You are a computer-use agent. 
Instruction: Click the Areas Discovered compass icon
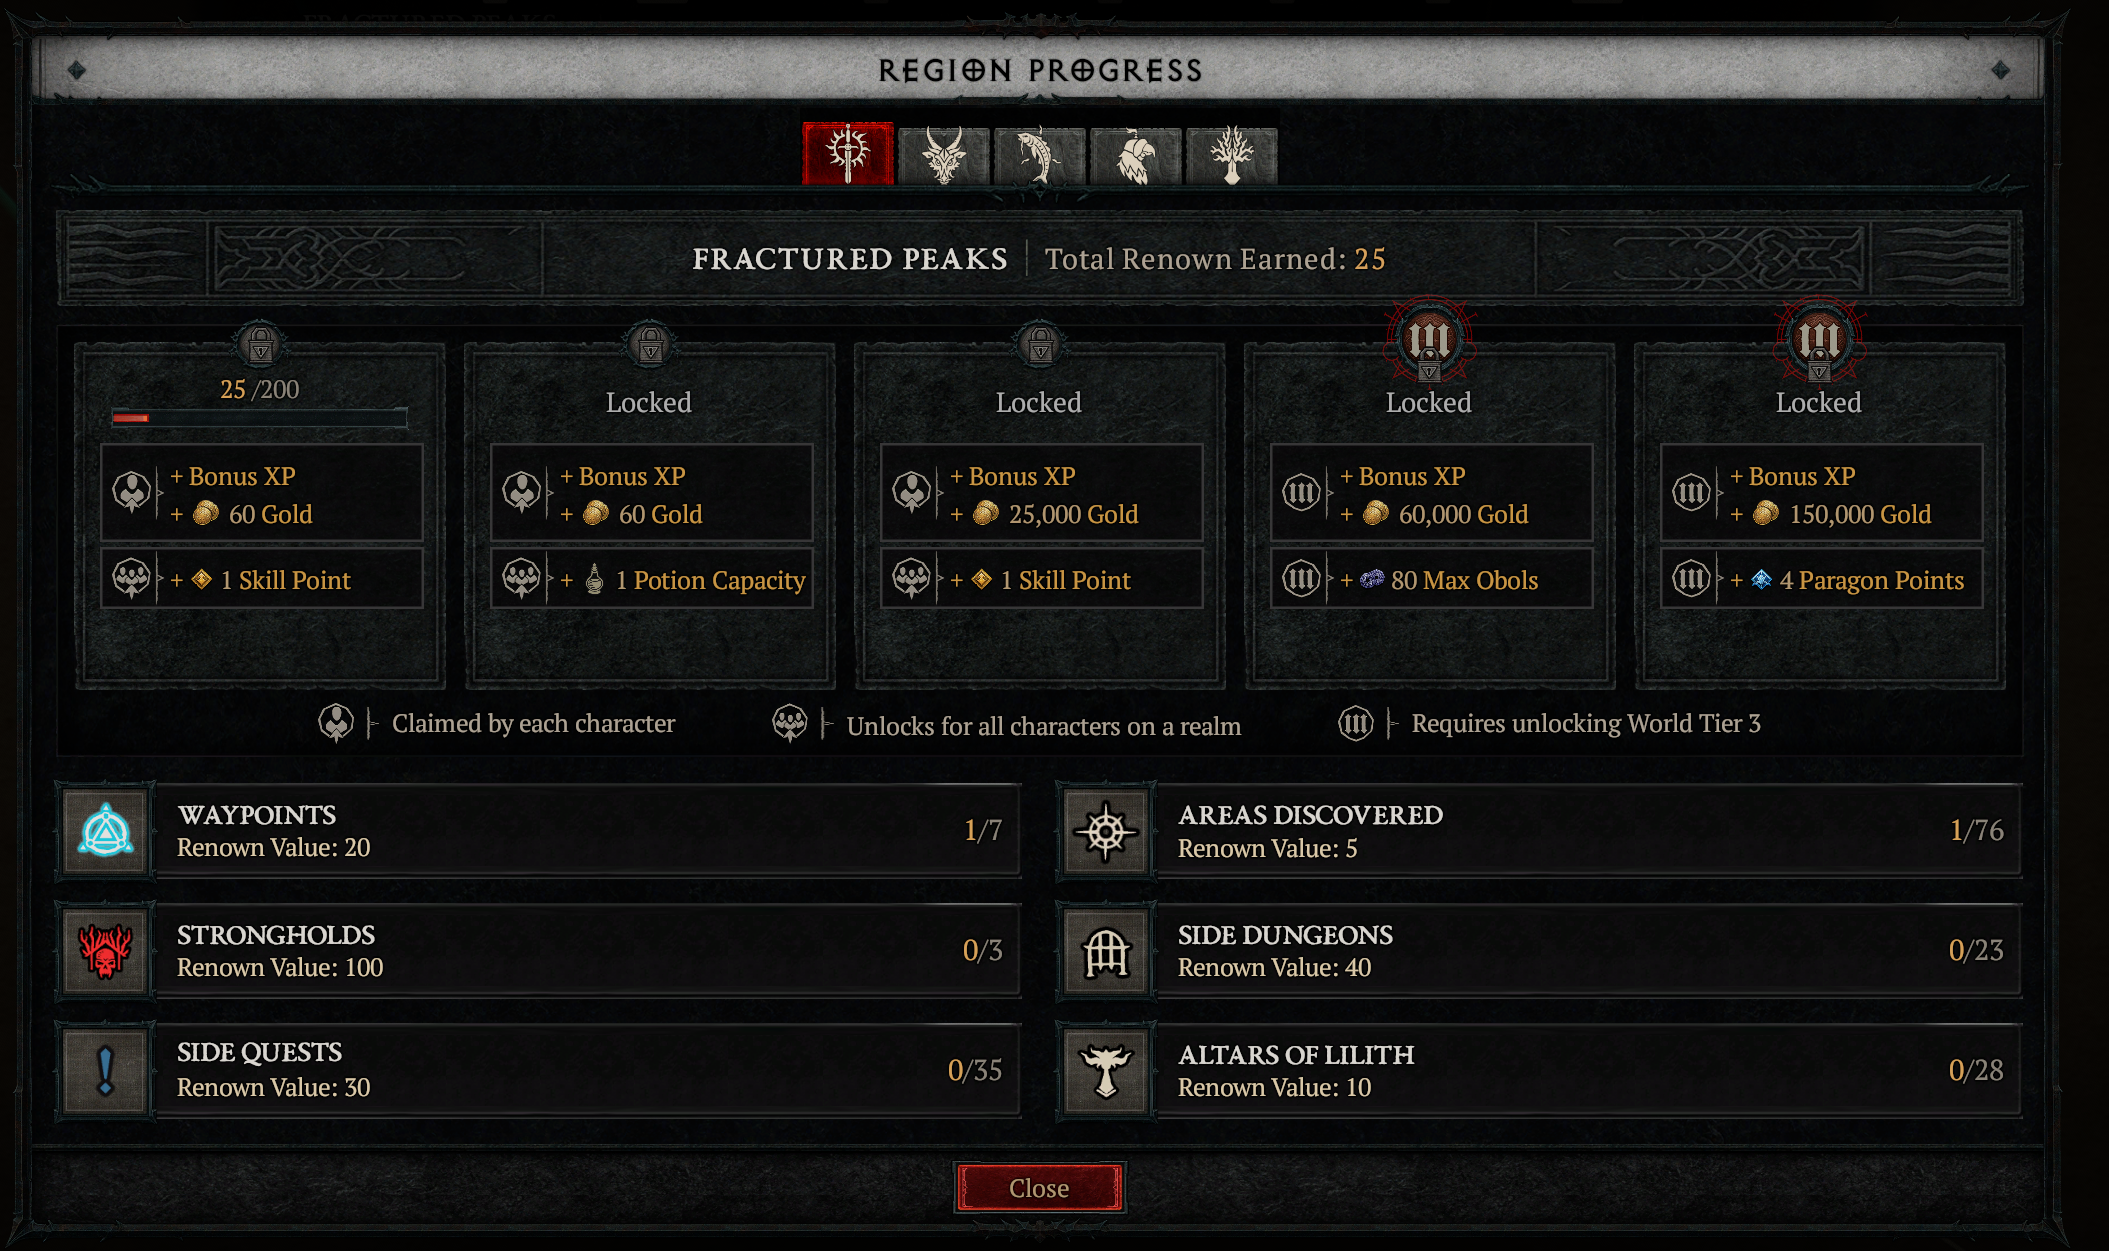1106,831
